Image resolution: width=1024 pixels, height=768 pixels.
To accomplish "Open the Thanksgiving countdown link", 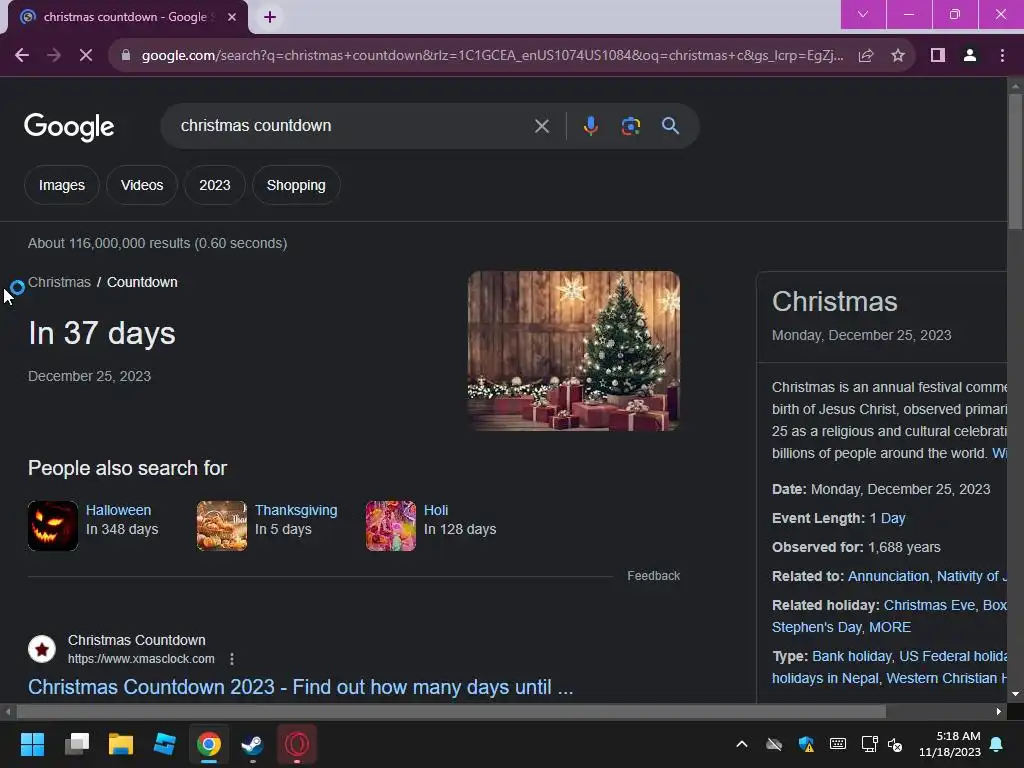I will coord(296,510).
